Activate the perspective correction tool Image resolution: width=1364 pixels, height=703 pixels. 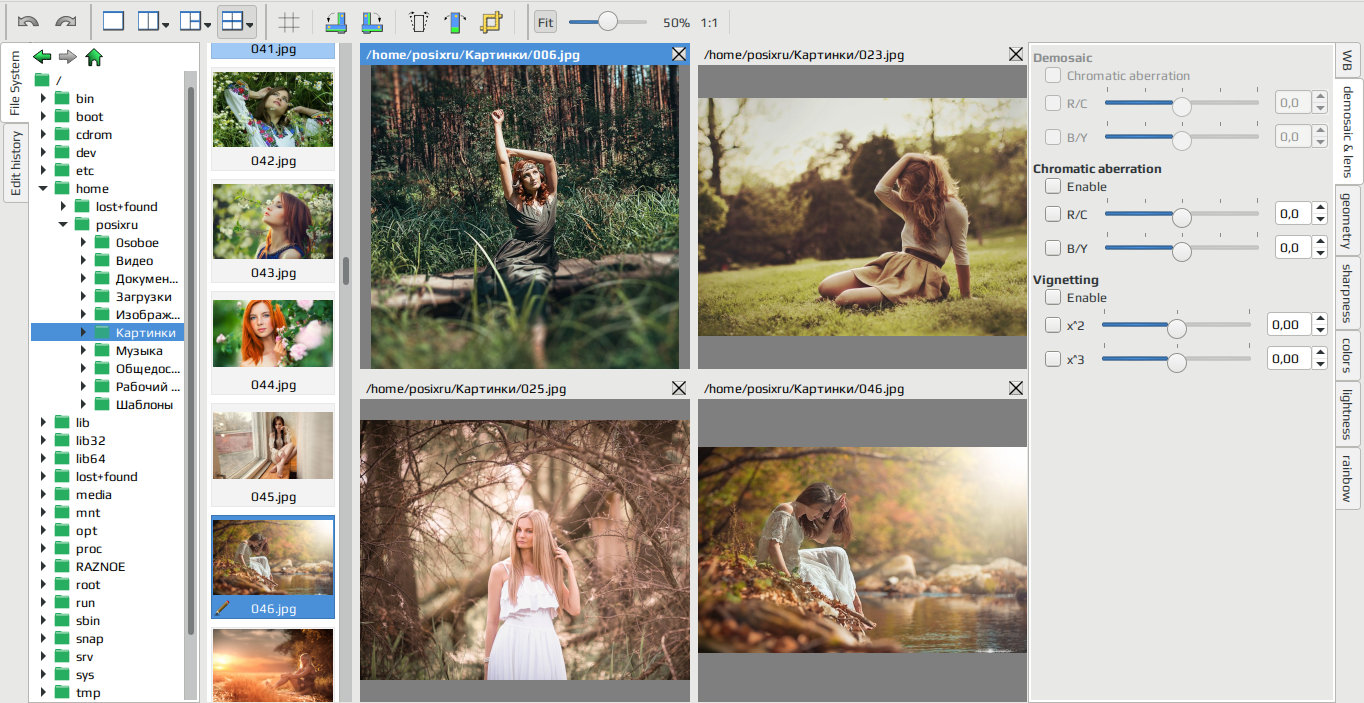[419, 21]
